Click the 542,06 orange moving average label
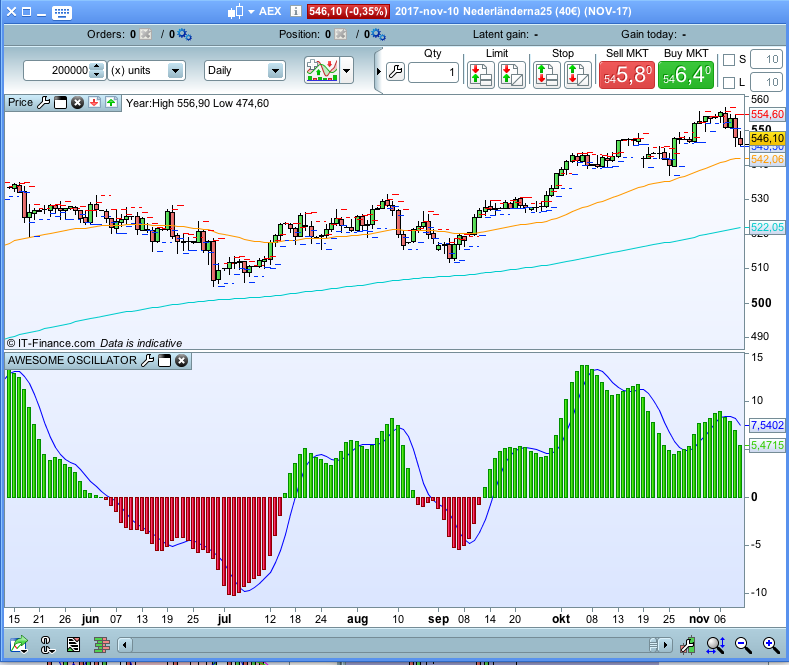The width and height of the screenshot is (789, 665). 767,159
